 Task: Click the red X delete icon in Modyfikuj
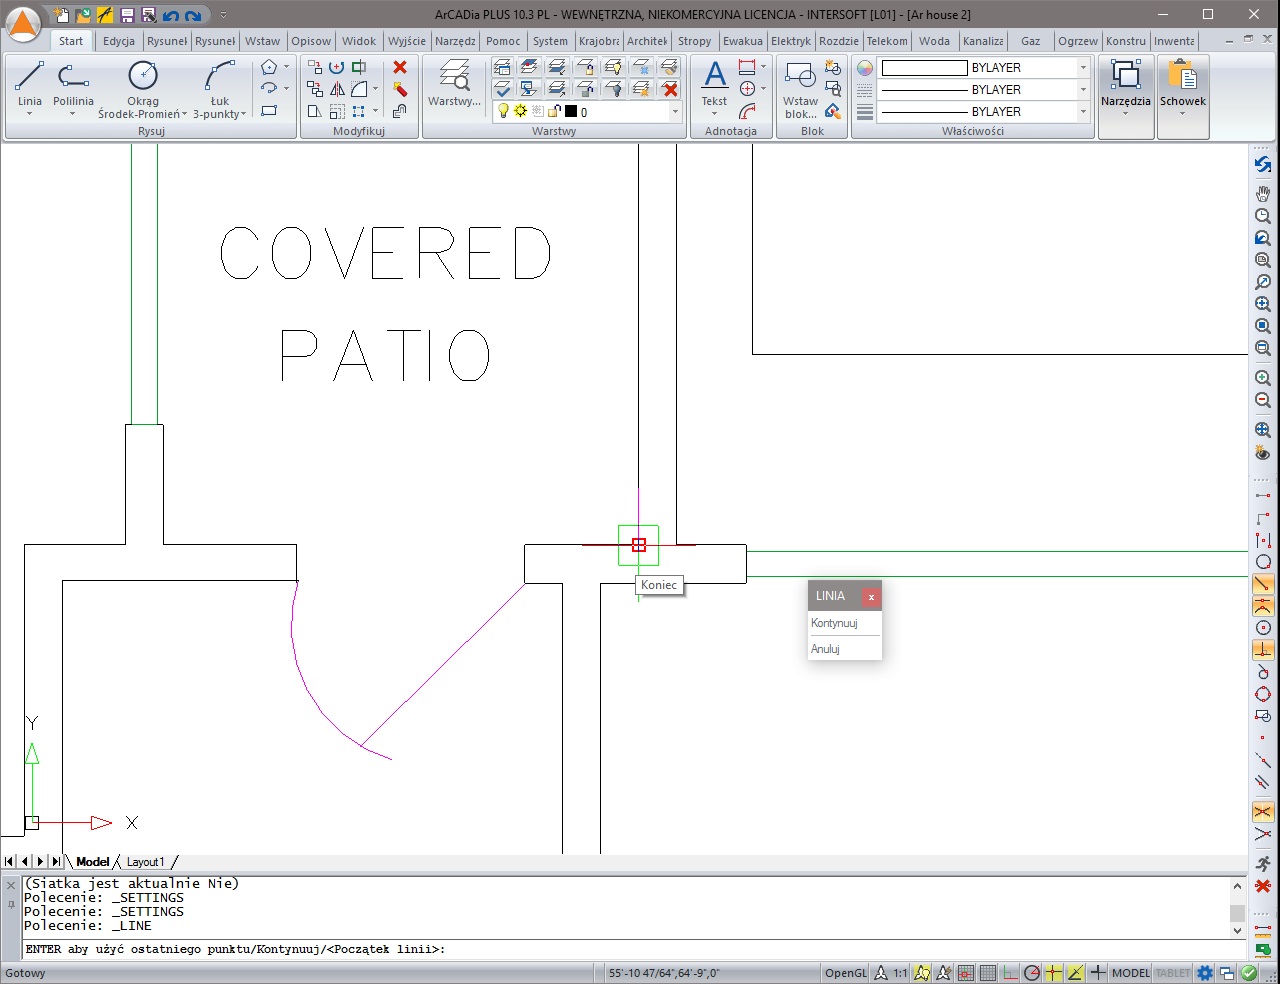(400, 67)
